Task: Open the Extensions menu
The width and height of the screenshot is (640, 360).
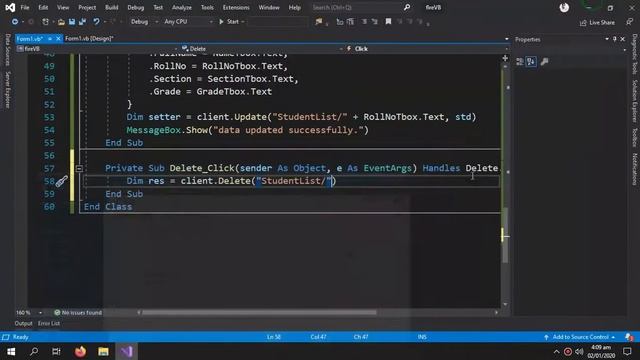Action: (x=236, y=7)
